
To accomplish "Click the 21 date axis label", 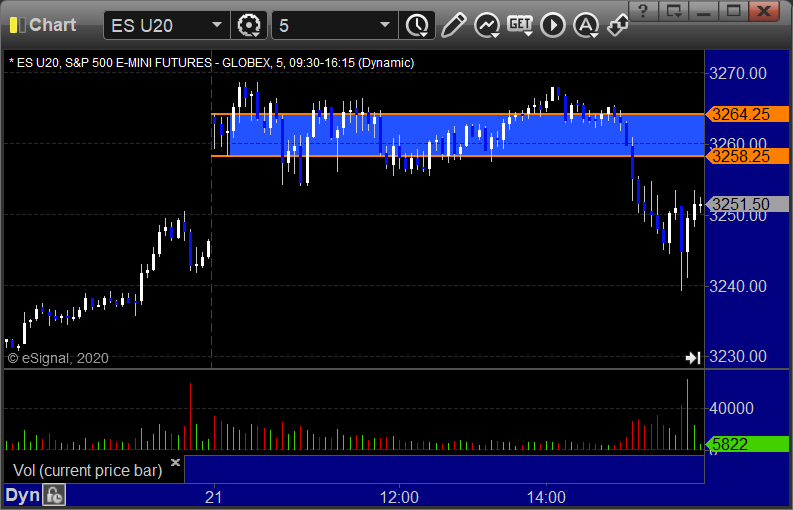I will click(x=213, y=497).
